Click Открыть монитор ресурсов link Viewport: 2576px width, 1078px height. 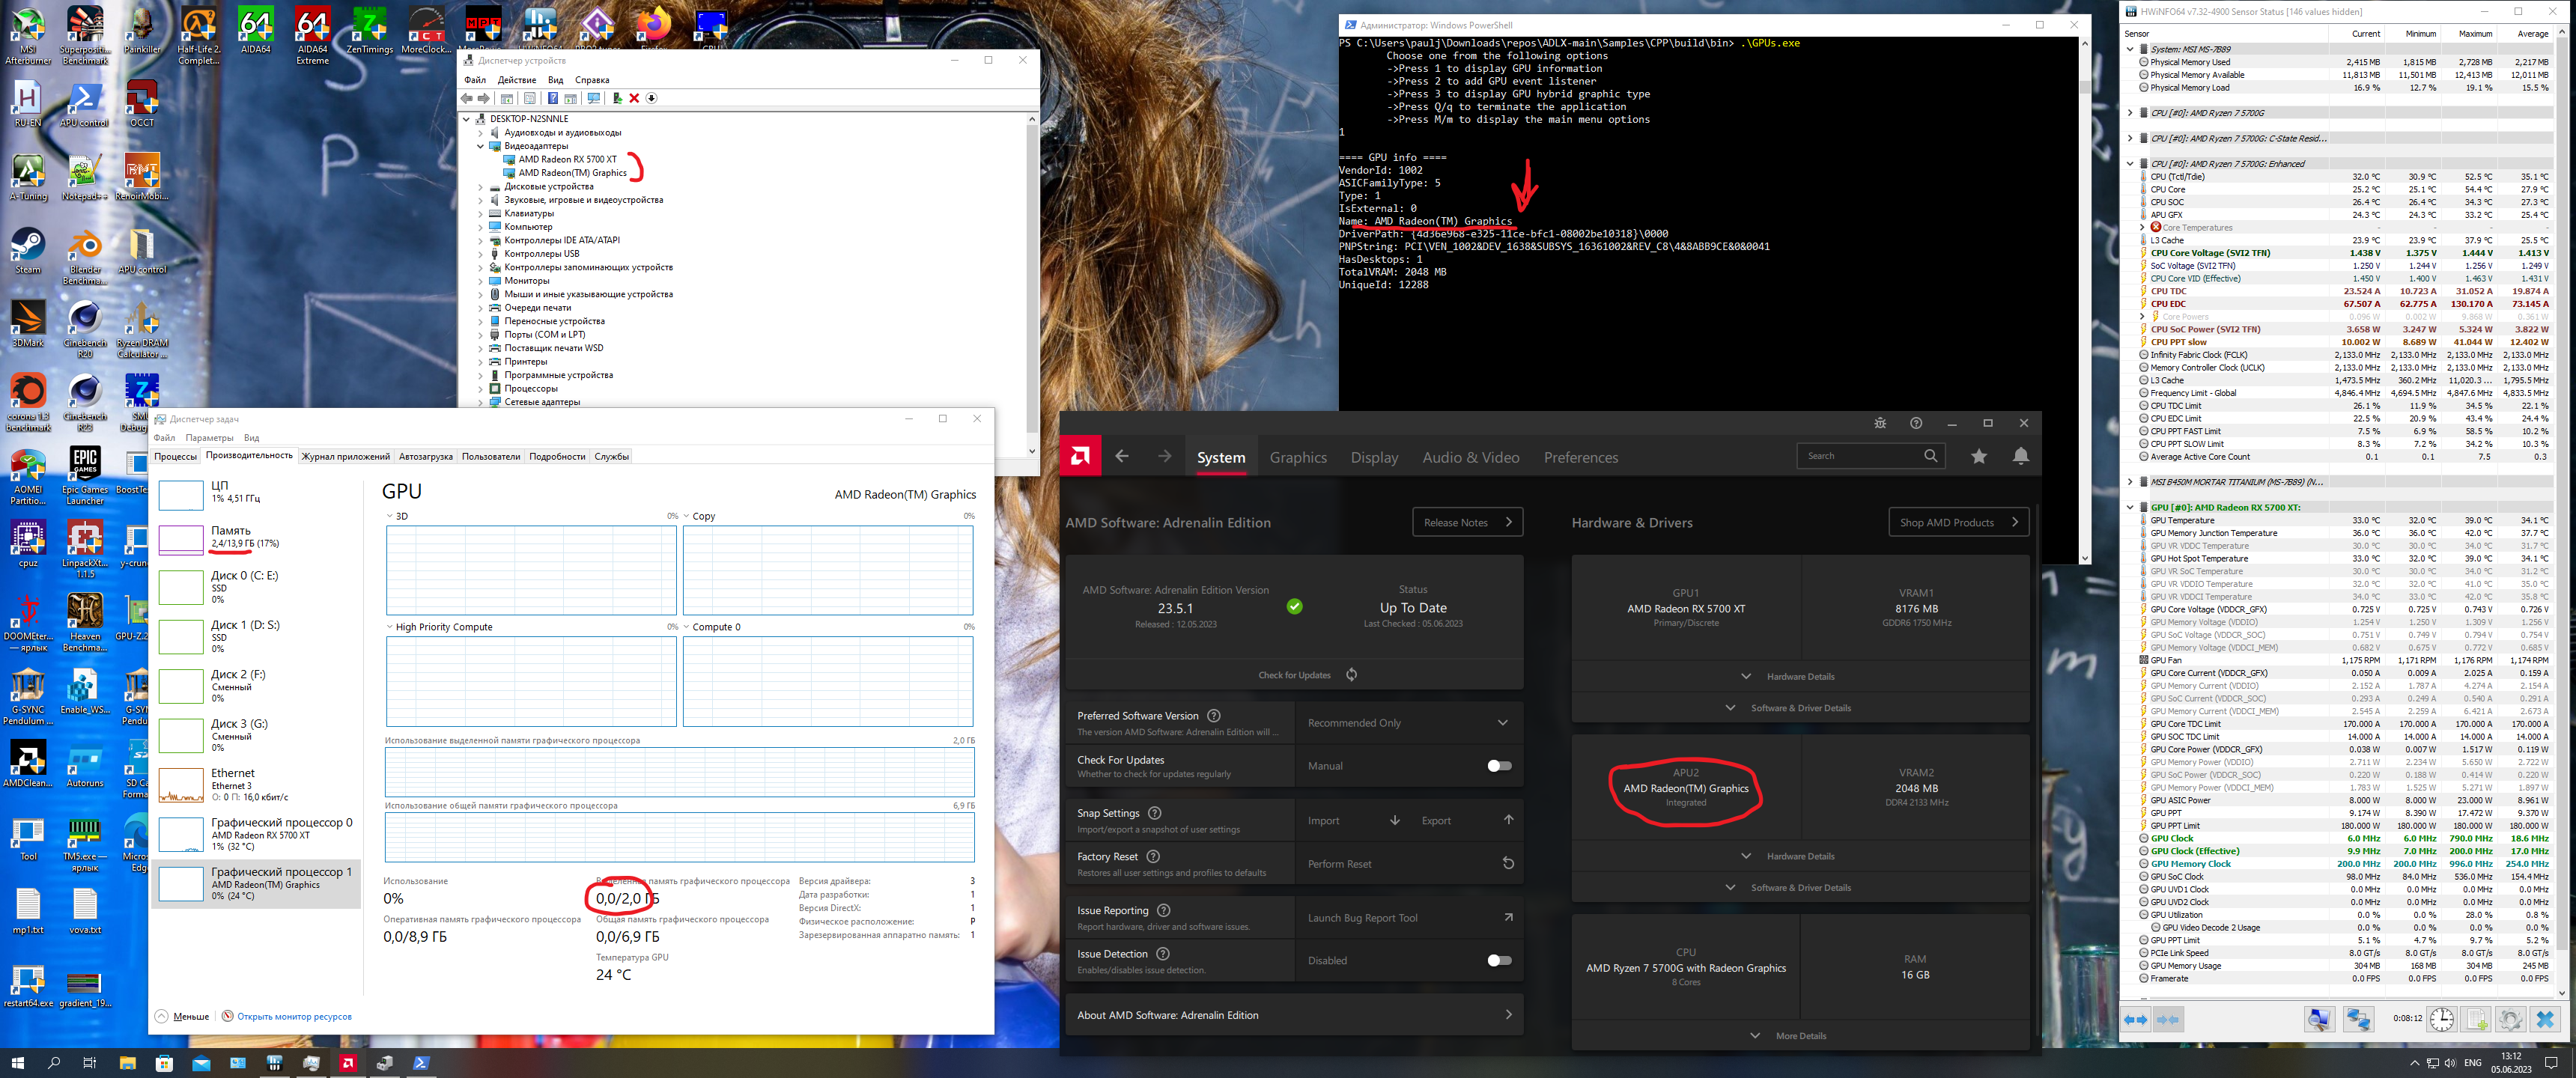pyautogui.click(x=293, y=1016)
